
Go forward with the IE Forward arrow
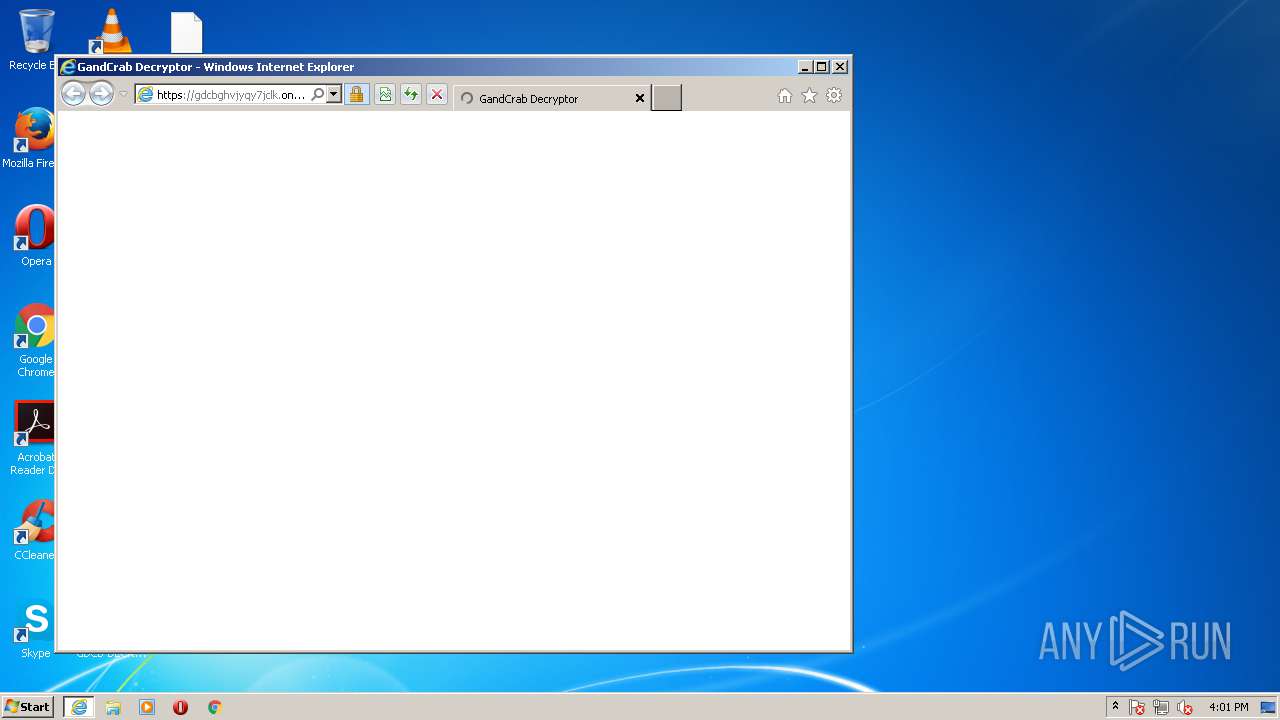tap(101, 94)
